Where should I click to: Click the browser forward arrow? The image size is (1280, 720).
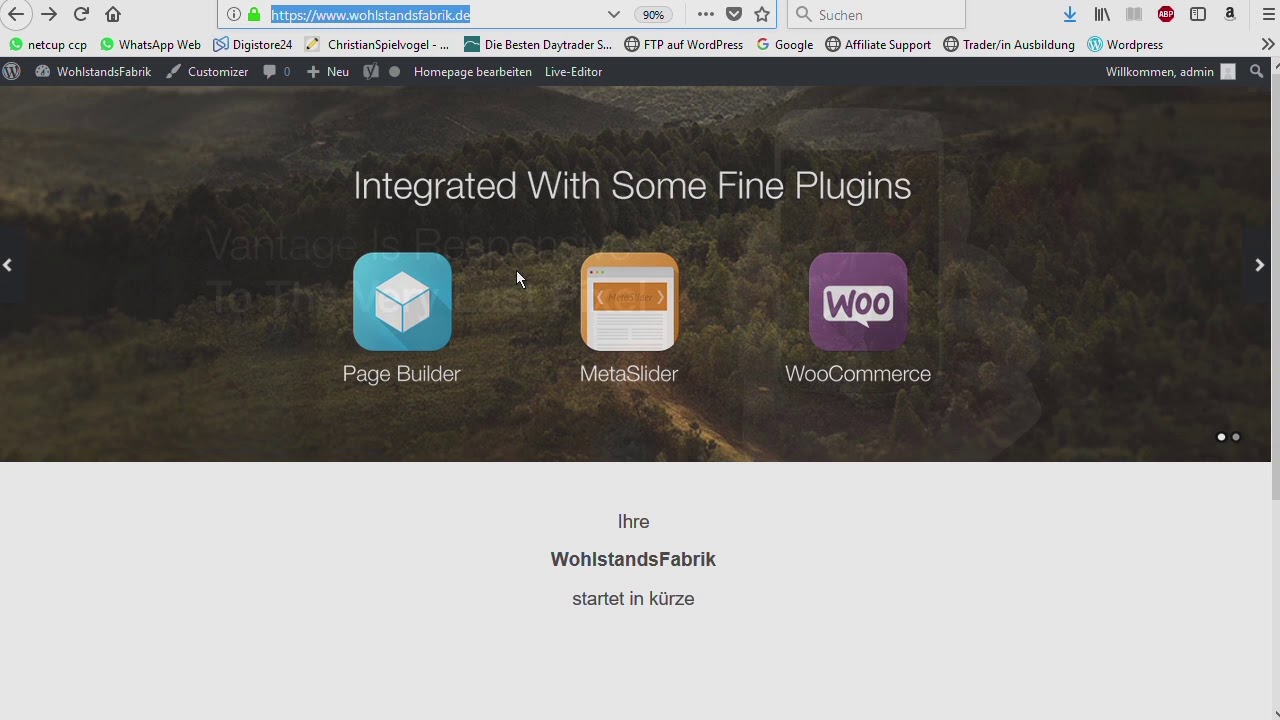pyautogui.click(x=49, y=14)
